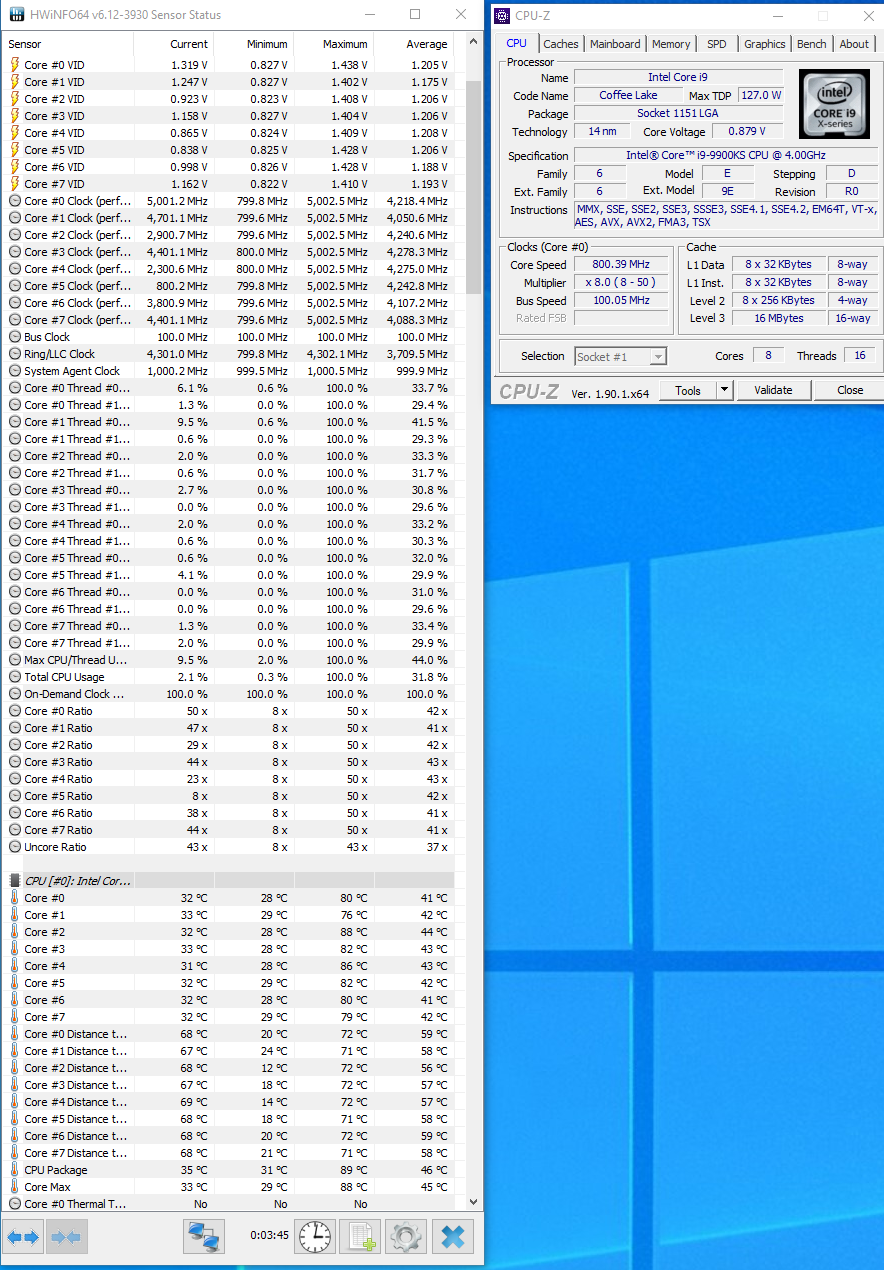Click the Threads value 16 in CPU-Z
Image resolution: width=884 pixels, height=1270 pixels.
[860, 356]
